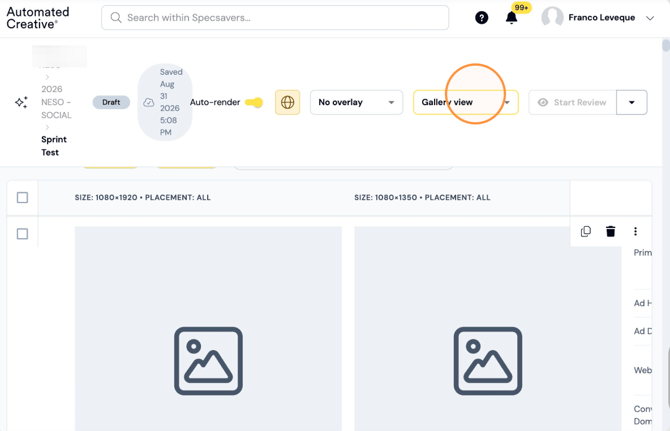Open the 1080×1920 creative placeholder thumbnail
The width and height of the screenshot is (670, 431).
coord(208,328)
